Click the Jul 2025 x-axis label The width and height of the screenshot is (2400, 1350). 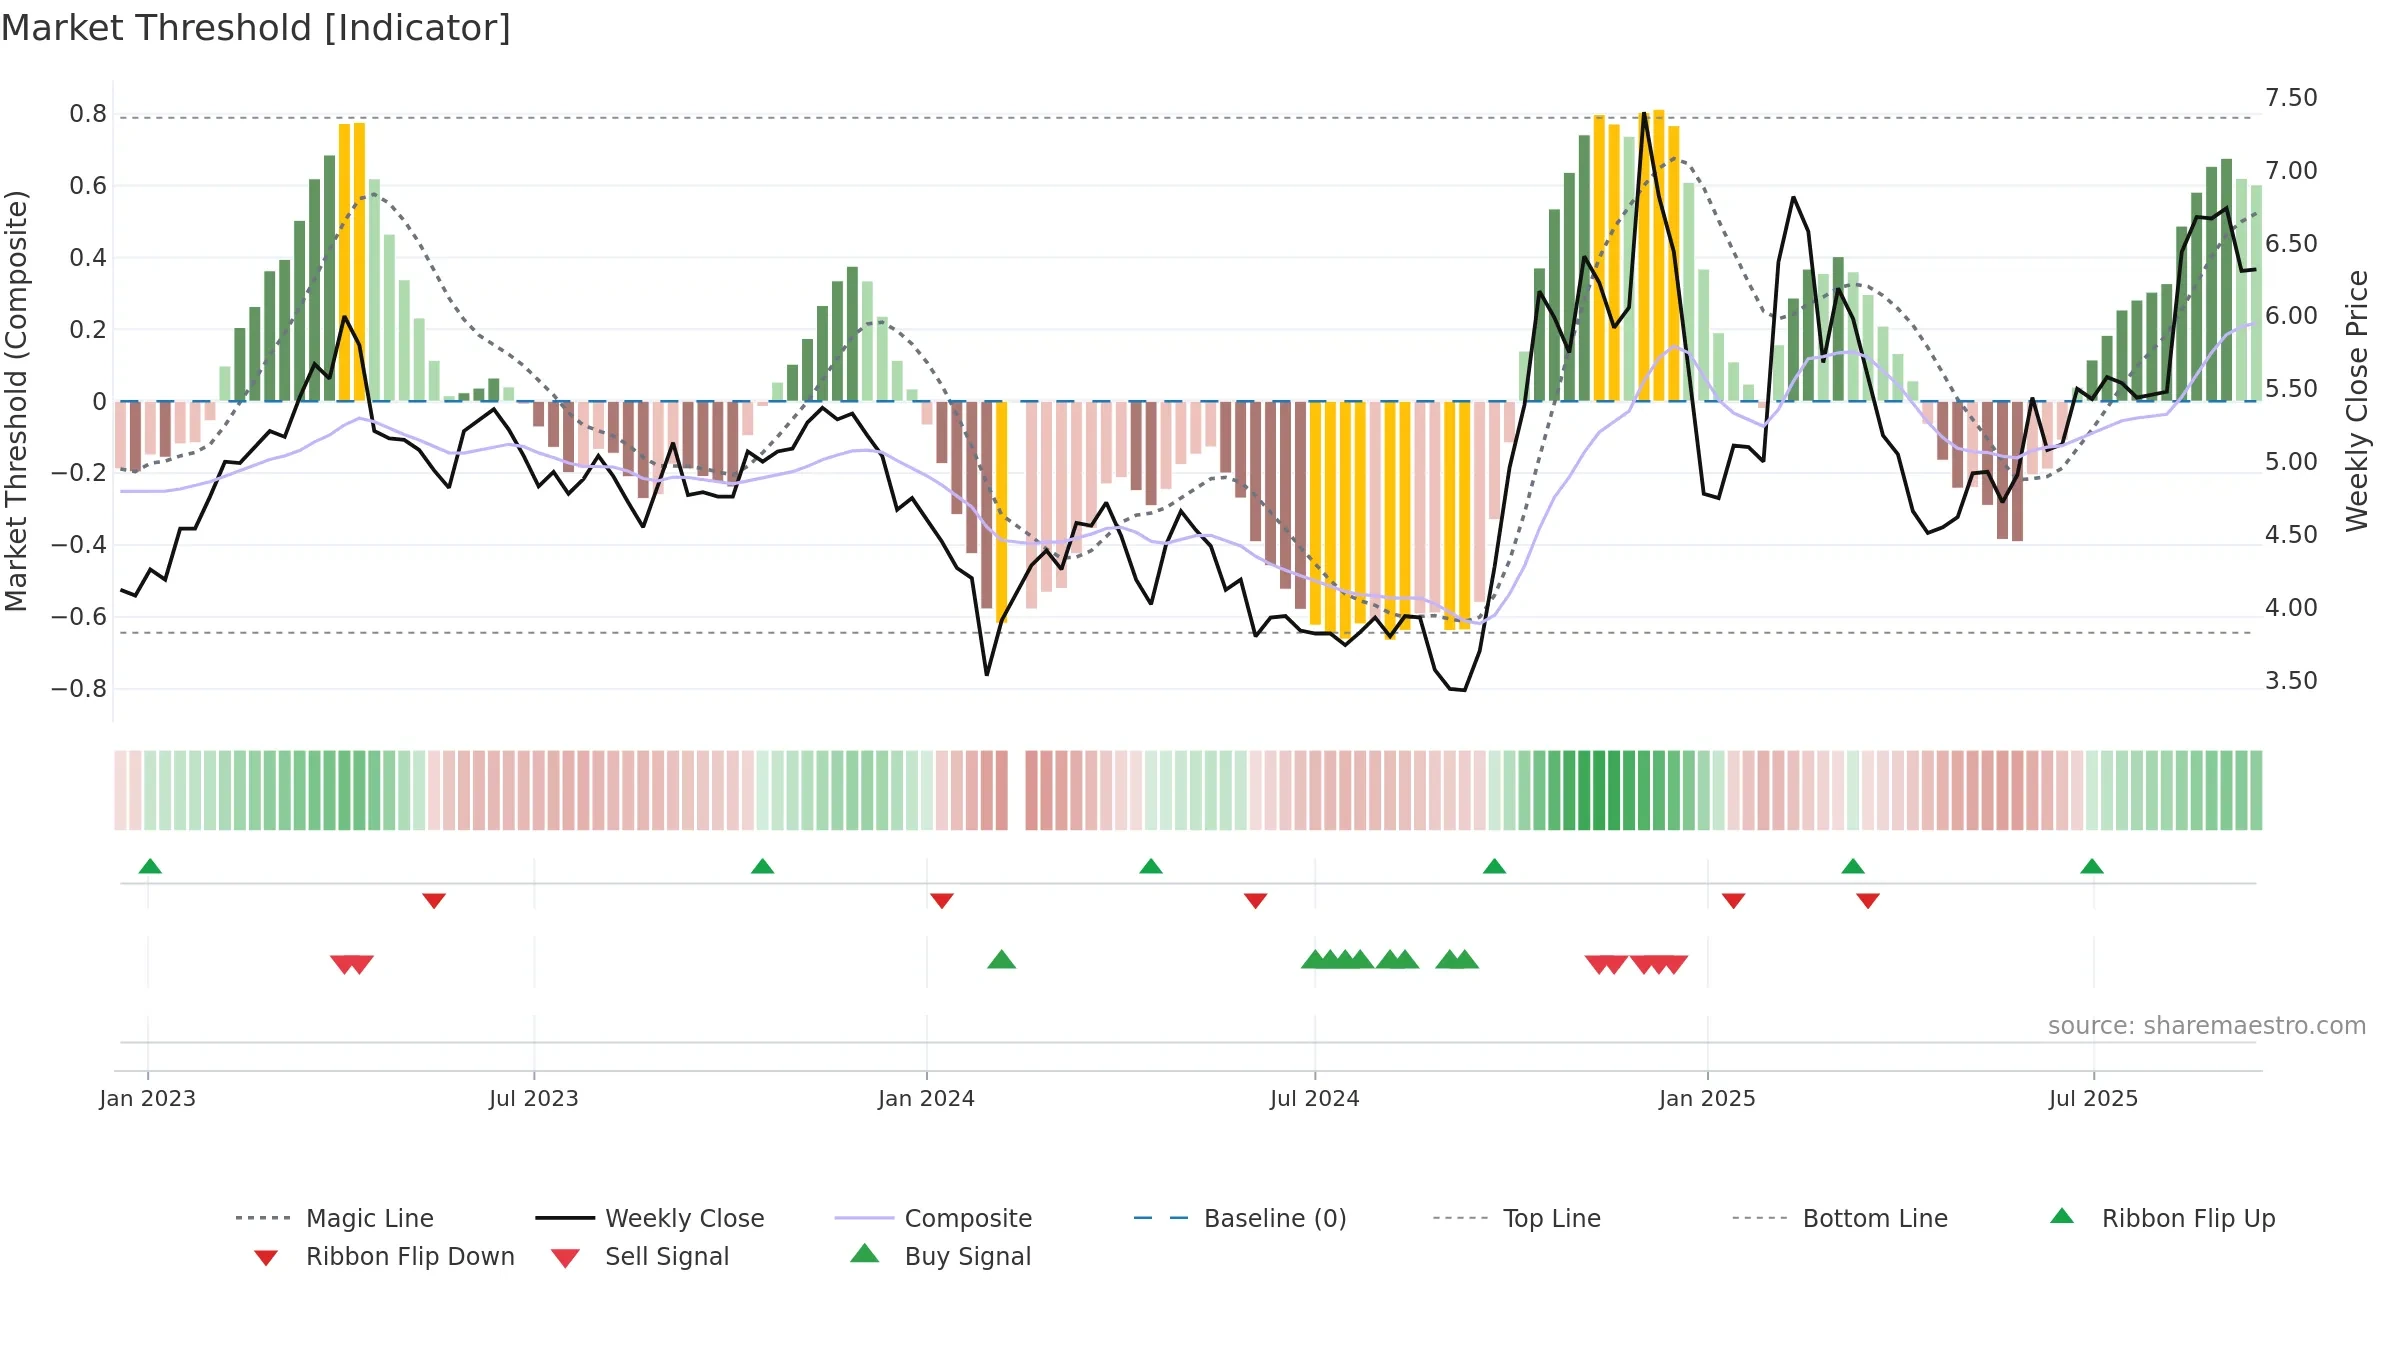pyautogui.click(x=2094, y=1098)
